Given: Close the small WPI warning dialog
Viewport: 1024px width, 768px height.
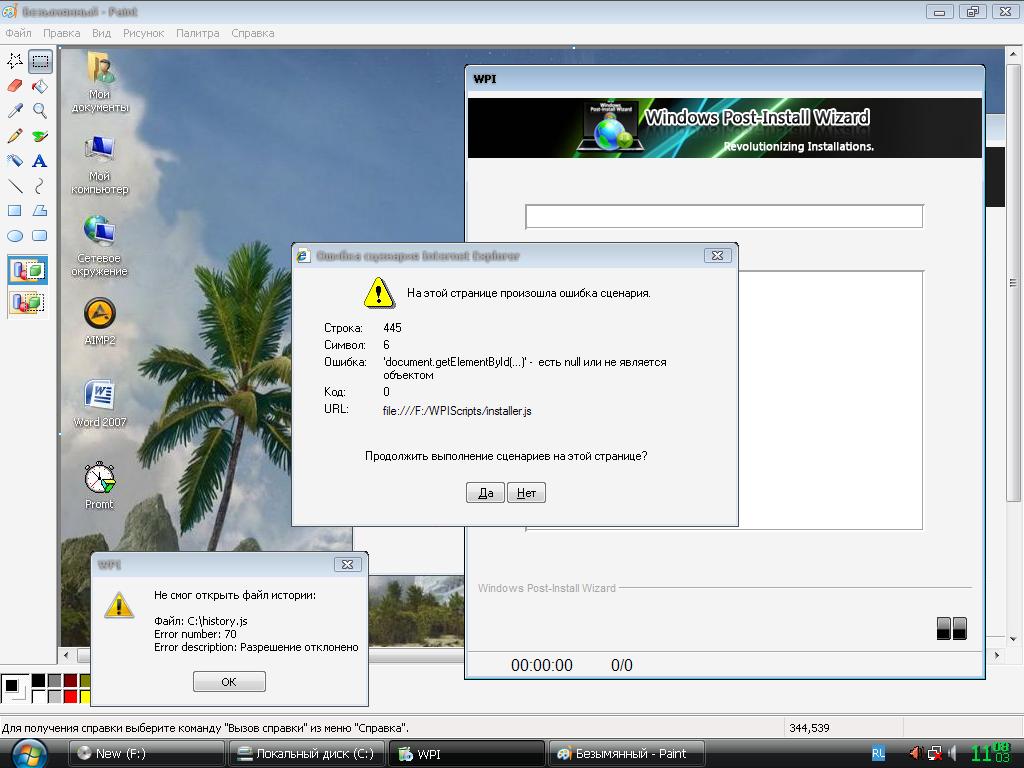Looking at the screenshot, I should click(347, 564).
